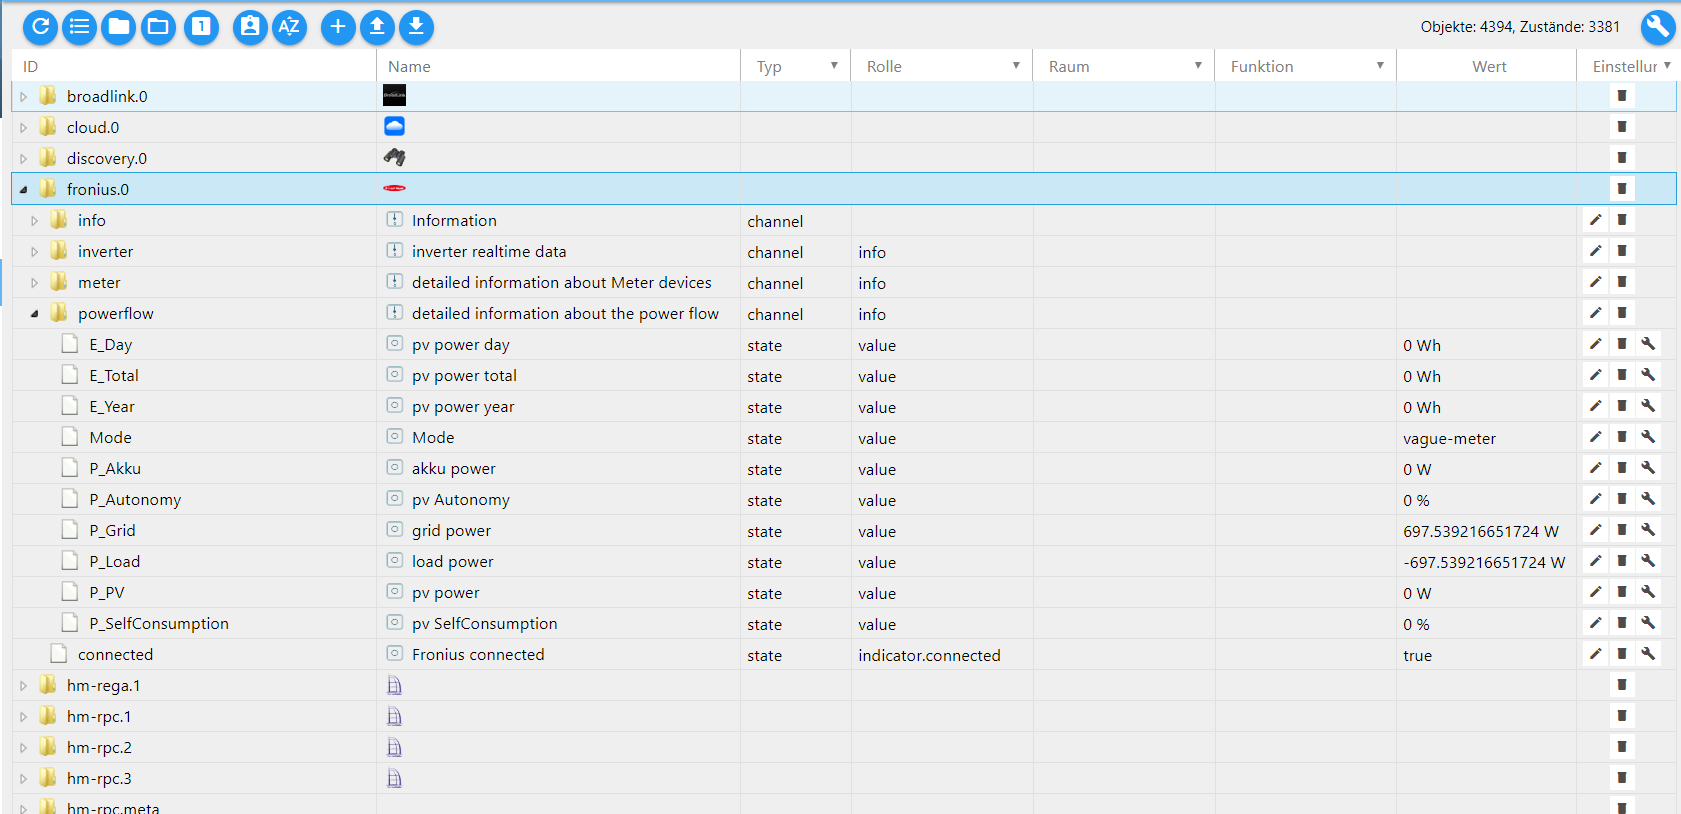1681x814 pixels.
Task: Click the expand all folders outline button
Action: 158,27
